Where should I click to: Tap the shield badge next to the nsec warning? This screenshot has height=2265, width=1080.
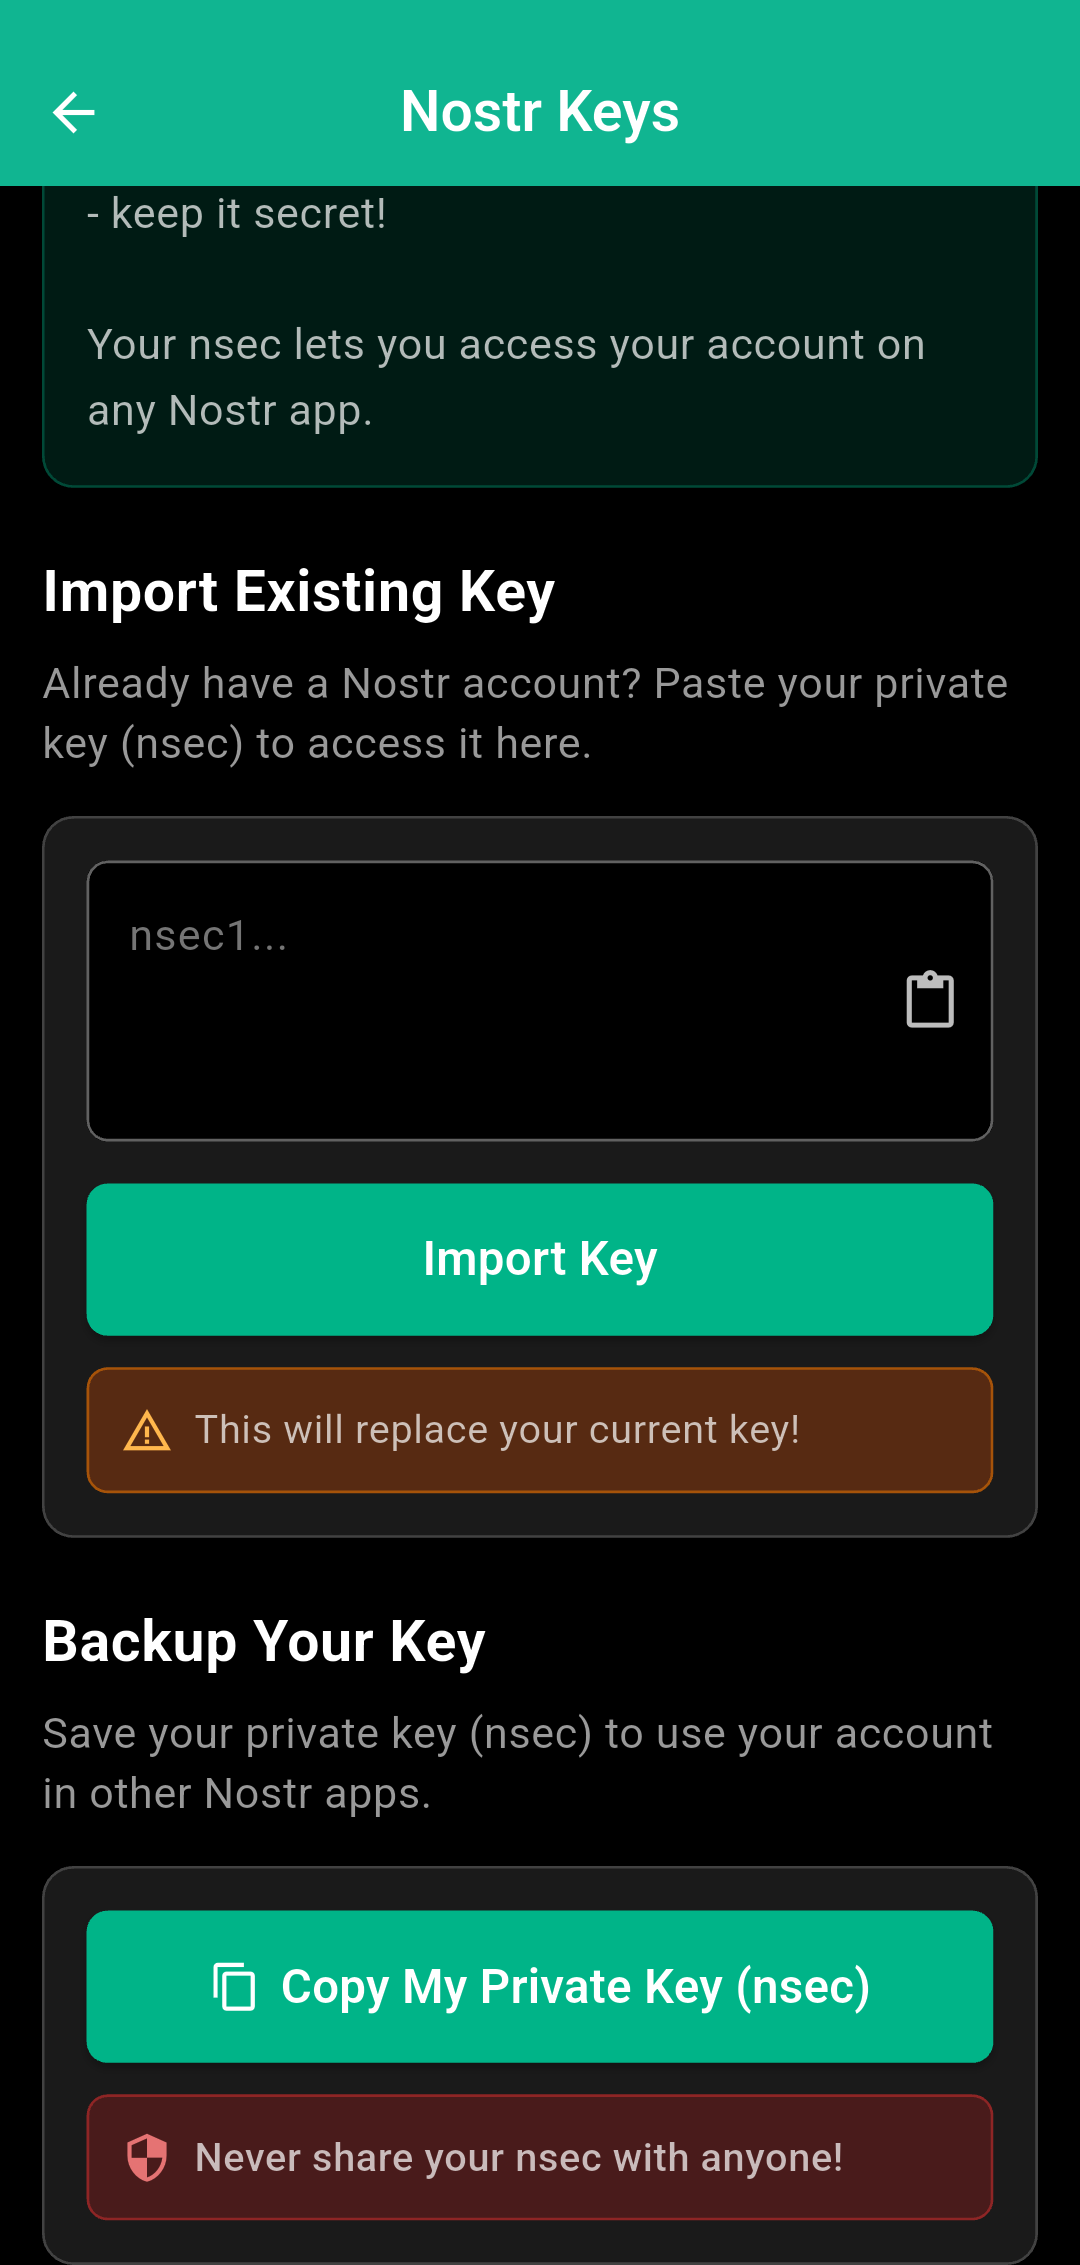coord(148,2157)
